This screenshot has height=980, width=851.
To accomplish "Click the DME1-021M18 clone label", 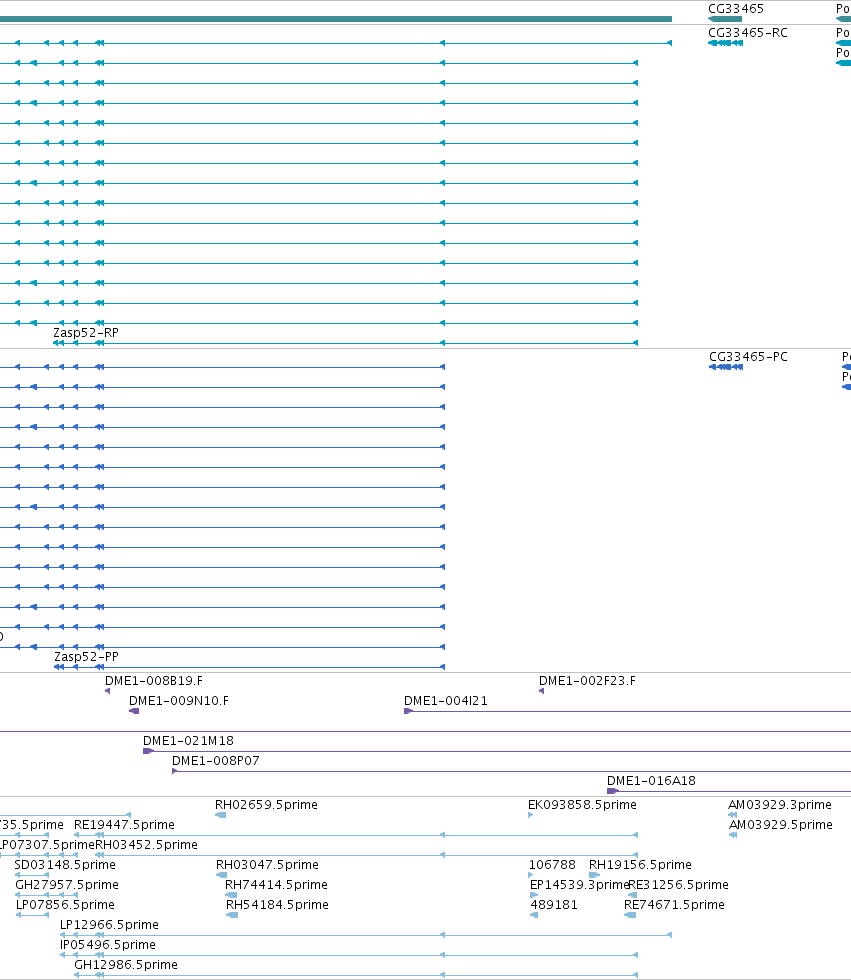I will click(188, 741).
